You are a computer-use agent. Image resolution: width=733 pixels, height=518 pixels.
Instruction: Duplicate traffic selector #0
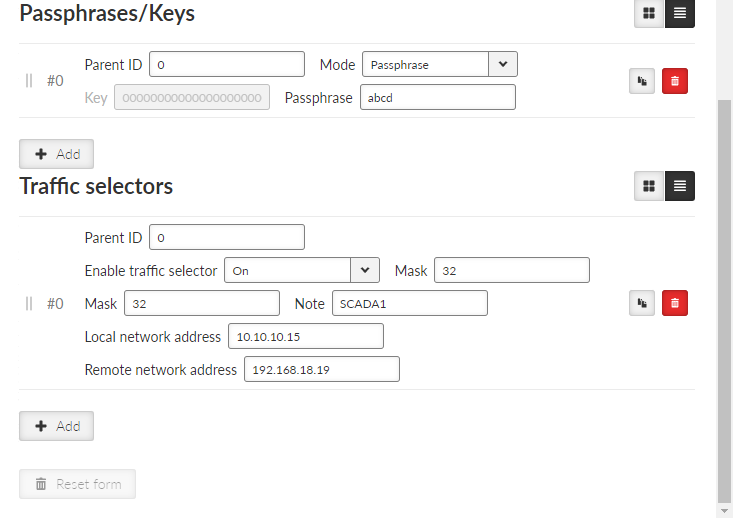(x=642, y=303)
